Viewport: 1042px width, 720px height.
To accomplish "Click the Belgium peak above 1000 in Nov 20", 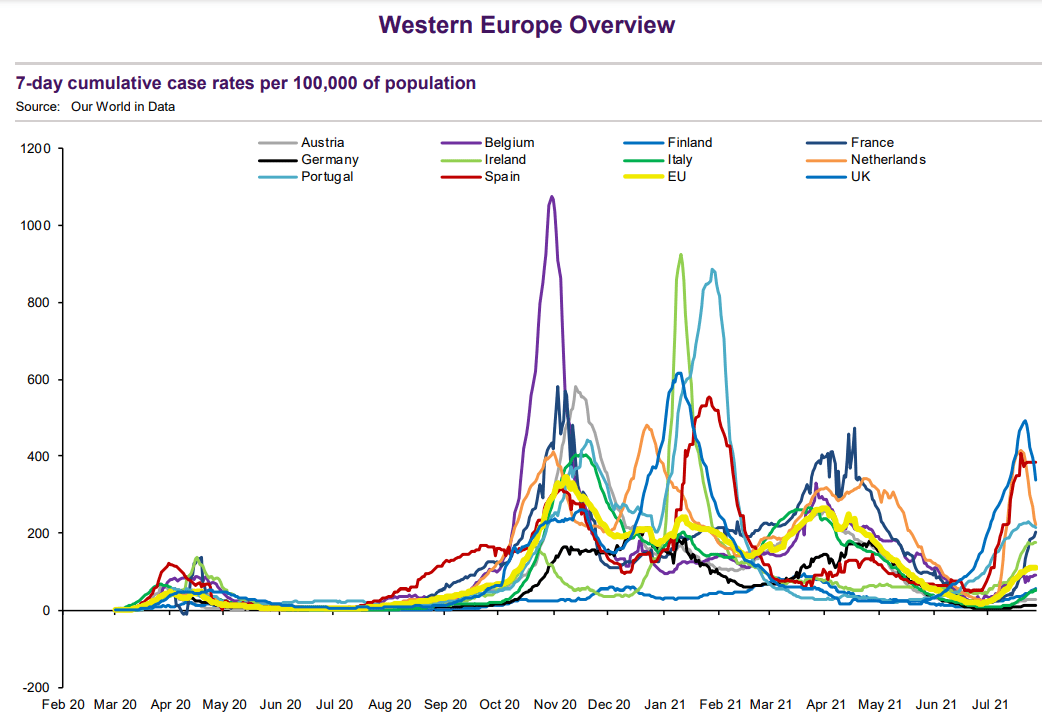I will click(x=552, y=197).
